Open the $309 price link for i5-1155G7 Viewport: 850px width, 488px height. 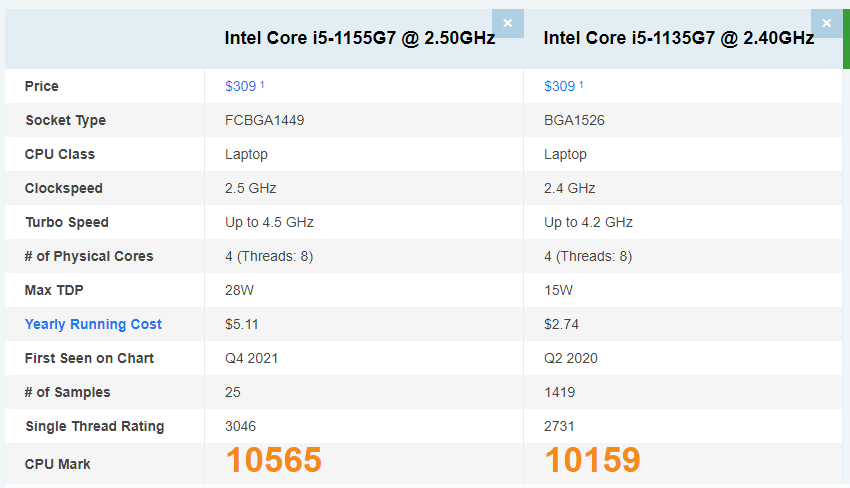pos(241,86)
